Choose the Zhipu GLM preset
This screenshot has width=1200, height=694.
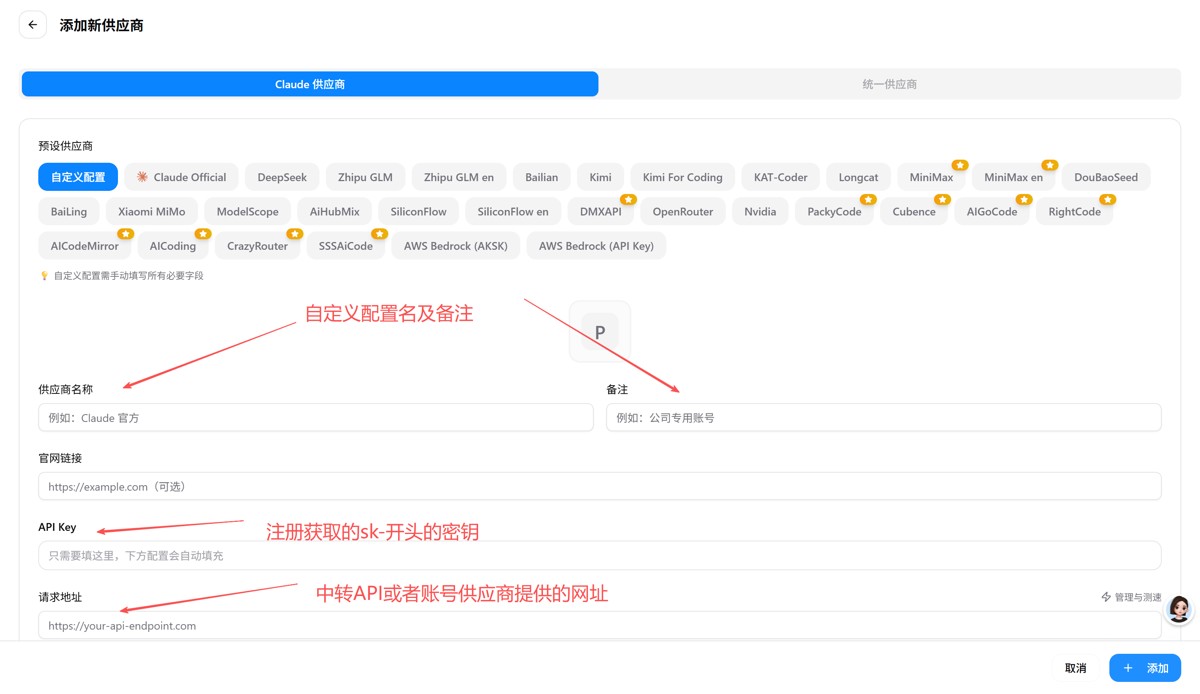[365, 177]
